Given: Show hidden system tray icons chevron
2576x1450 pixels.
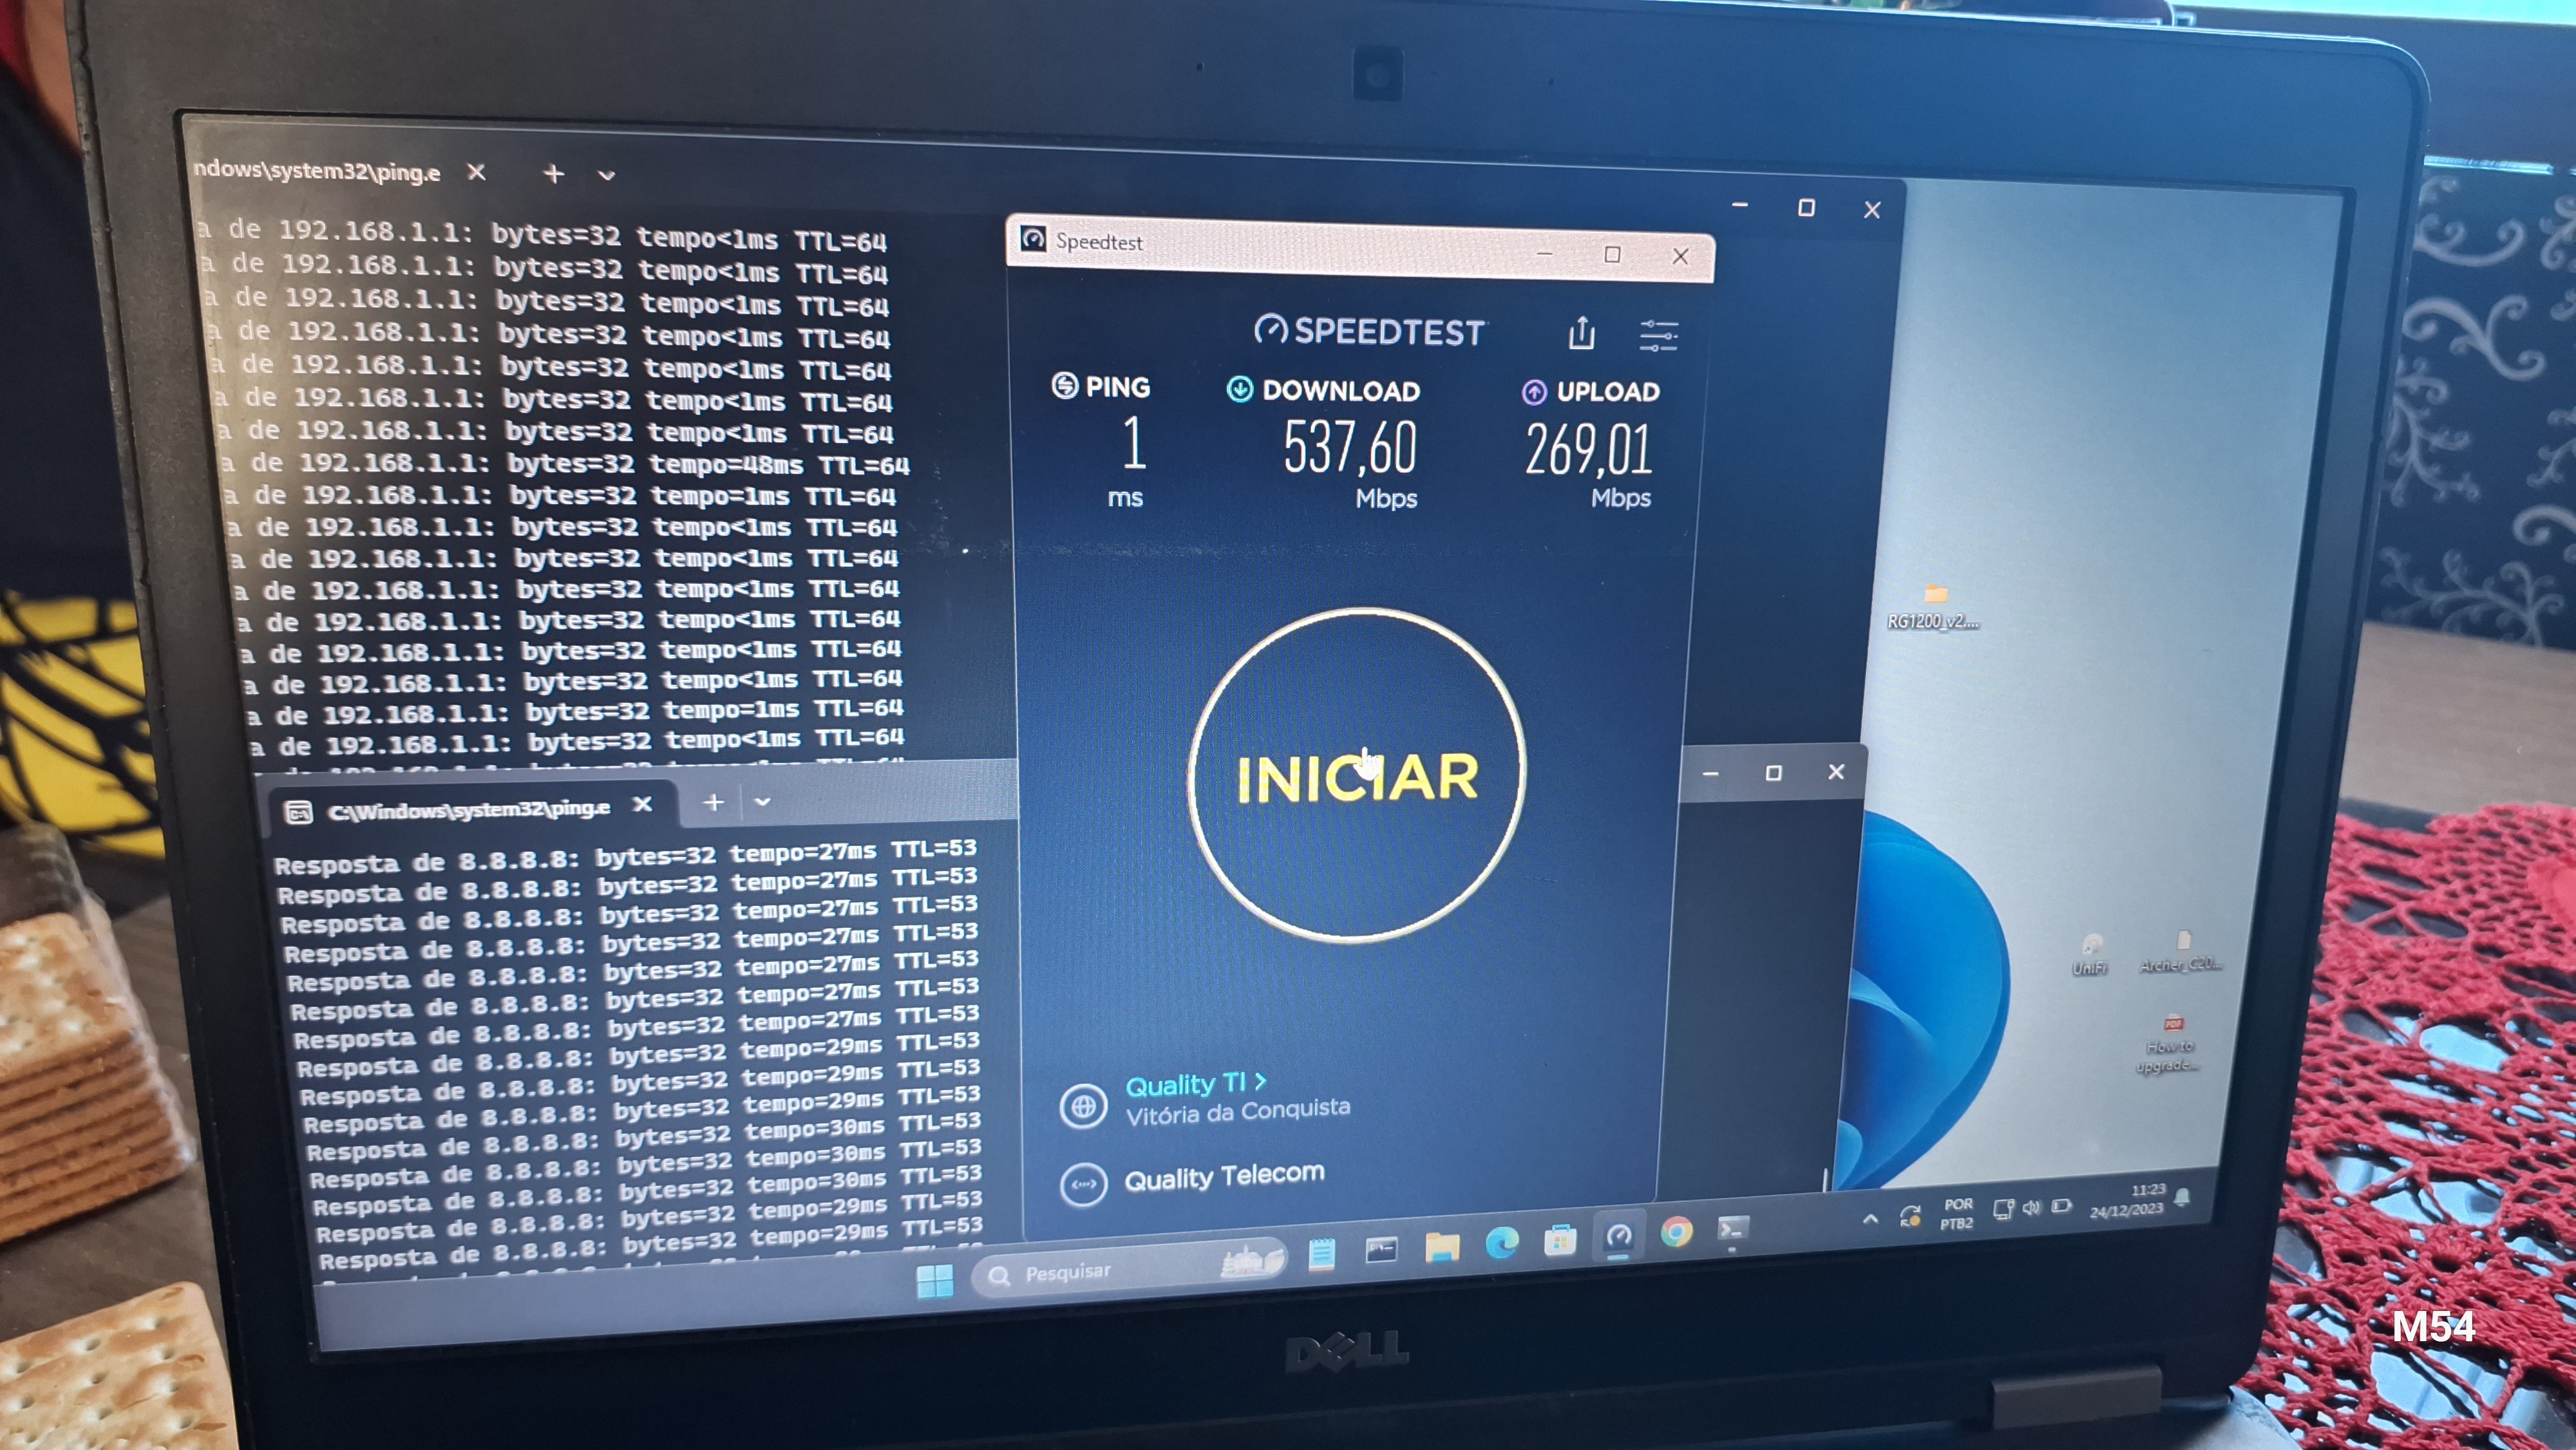Looking at the screenshot, I should click(1870, 1219).
